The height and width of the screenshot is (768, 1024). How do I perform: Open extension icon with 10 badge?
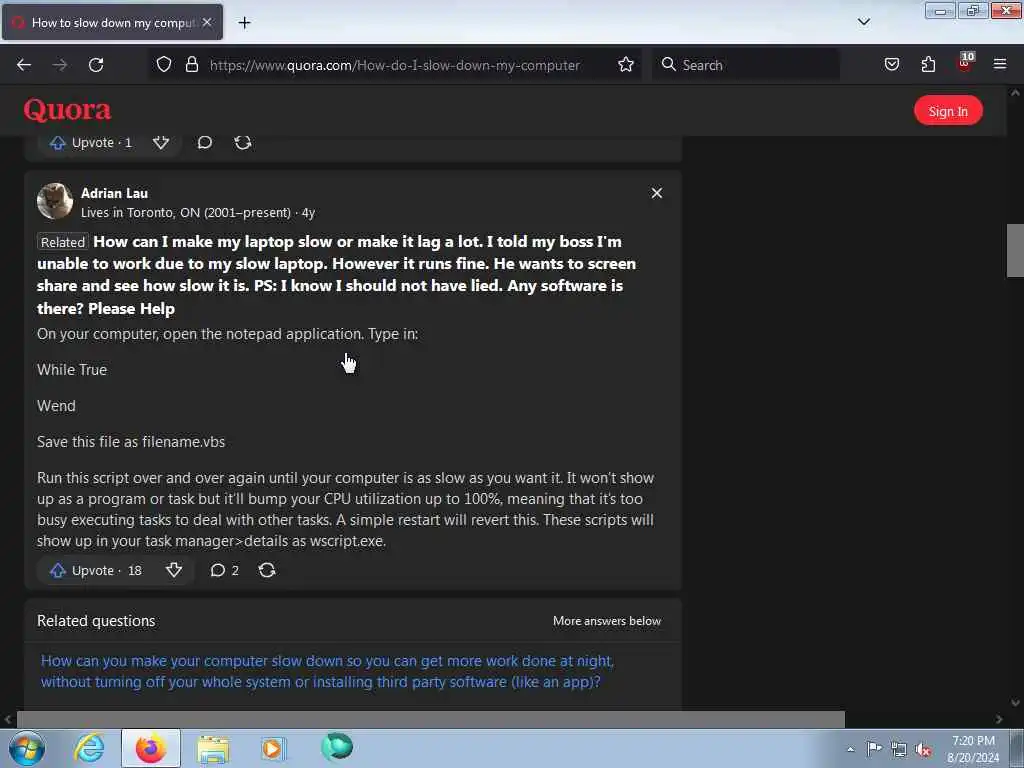point(965,63)
